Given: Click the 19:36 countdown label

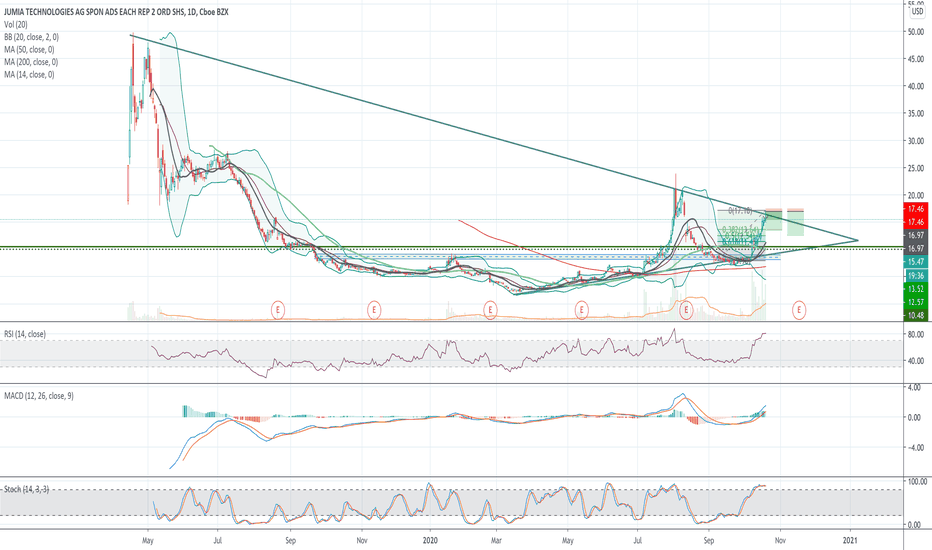Looking at the screenshot, I should (916, 275).
